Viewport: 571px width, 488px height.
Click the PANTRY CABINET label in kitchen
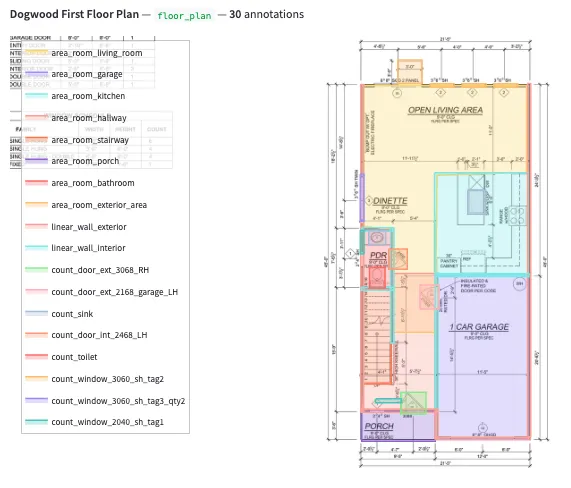tap(449, 263)
